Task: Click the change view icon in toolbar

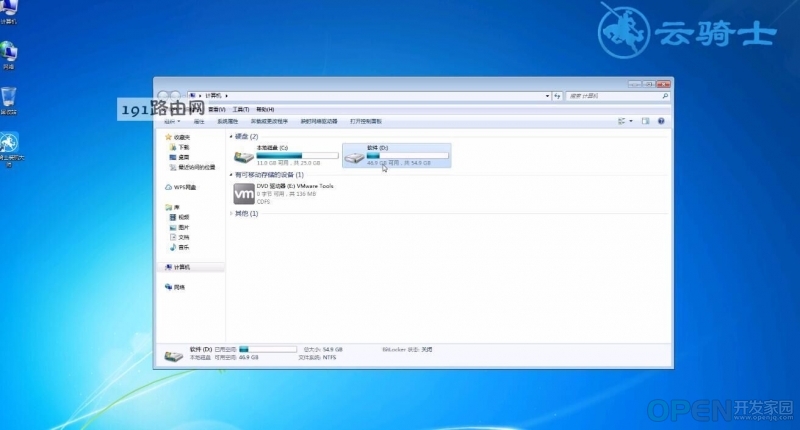Action: tap(621, 121)
